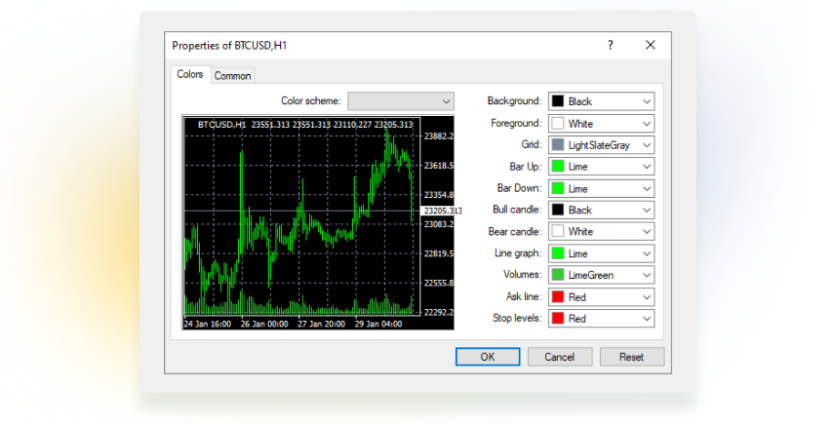
Task: Close the Properties of BTCUSD,H1 dialog
Action: coord(650,45)
